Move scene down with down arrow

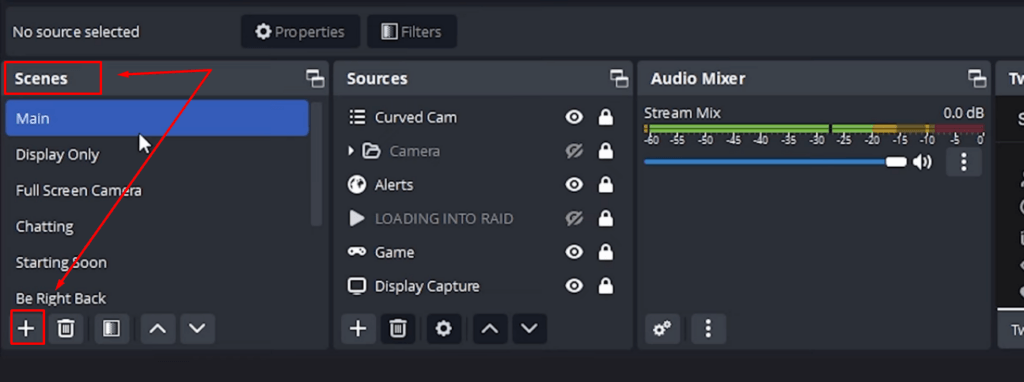197,328
